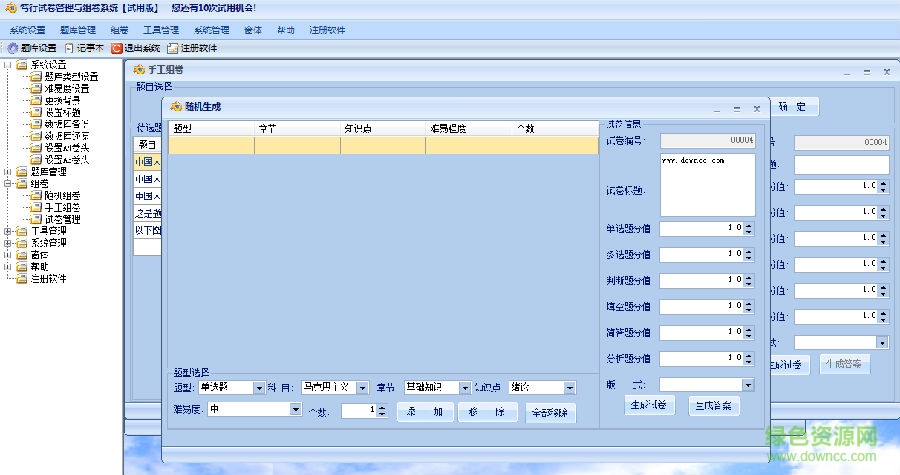Open the 难易度 difficulty dropdown
The image size is (900, 475).
click(x=295, y=410)
